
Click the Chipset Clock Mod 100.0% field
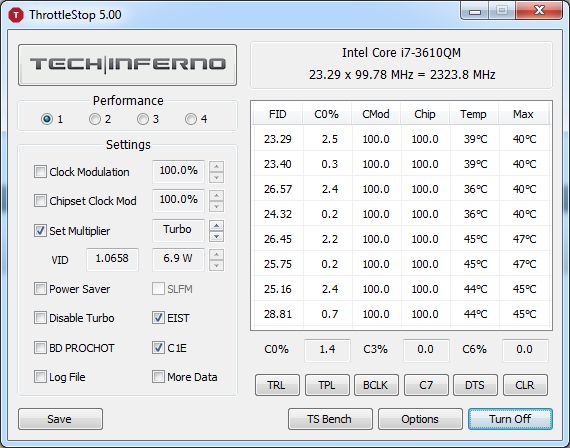[x=178, y=200]
